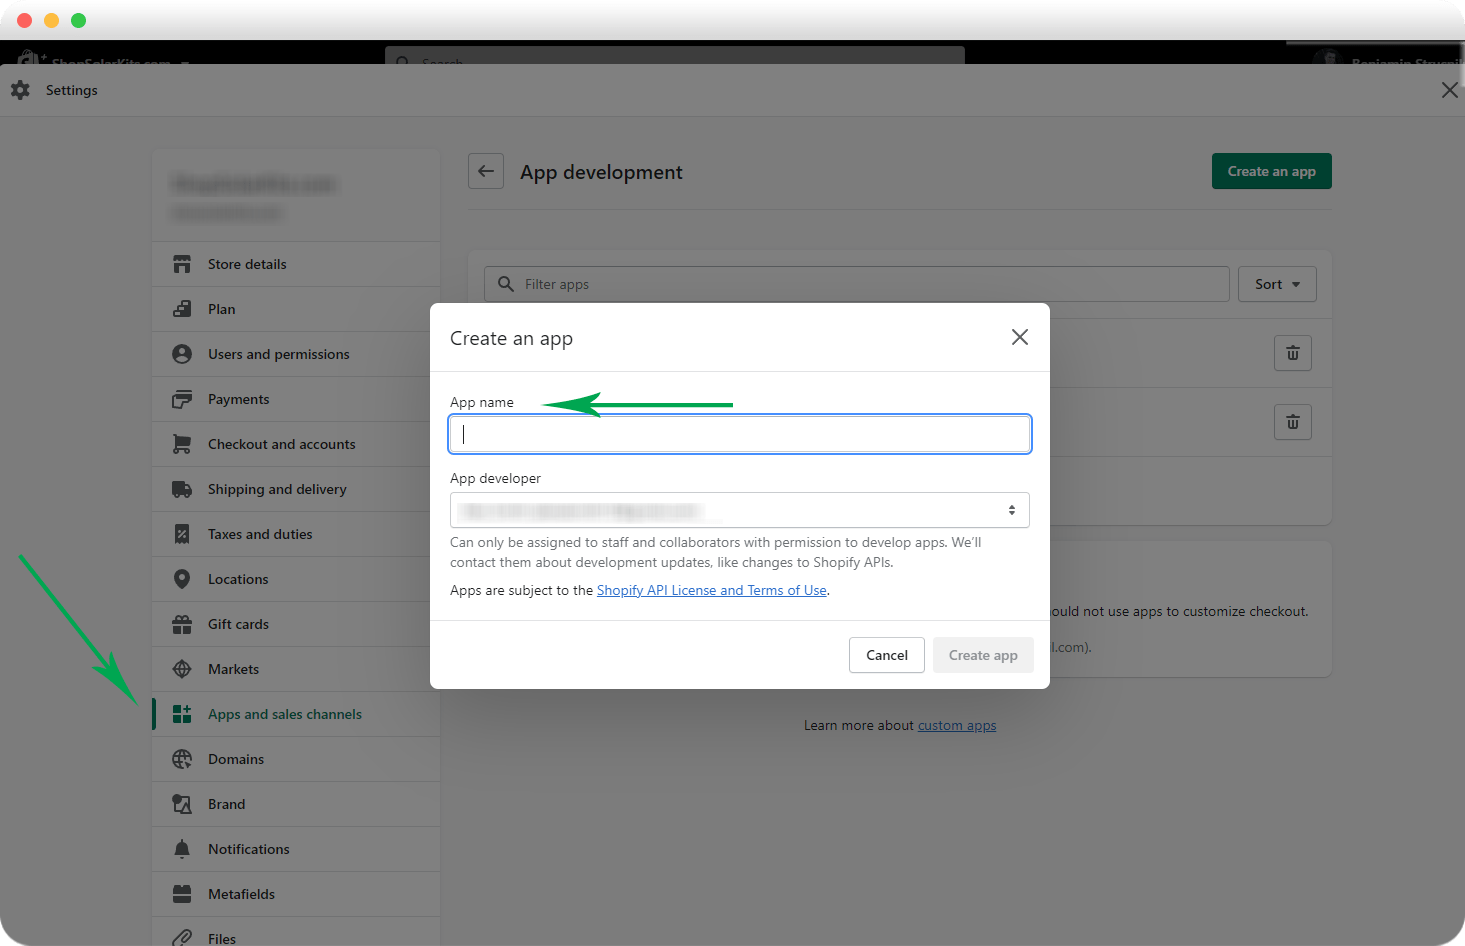
Task: Click inside the App name input field
Action: pos(739,434)
